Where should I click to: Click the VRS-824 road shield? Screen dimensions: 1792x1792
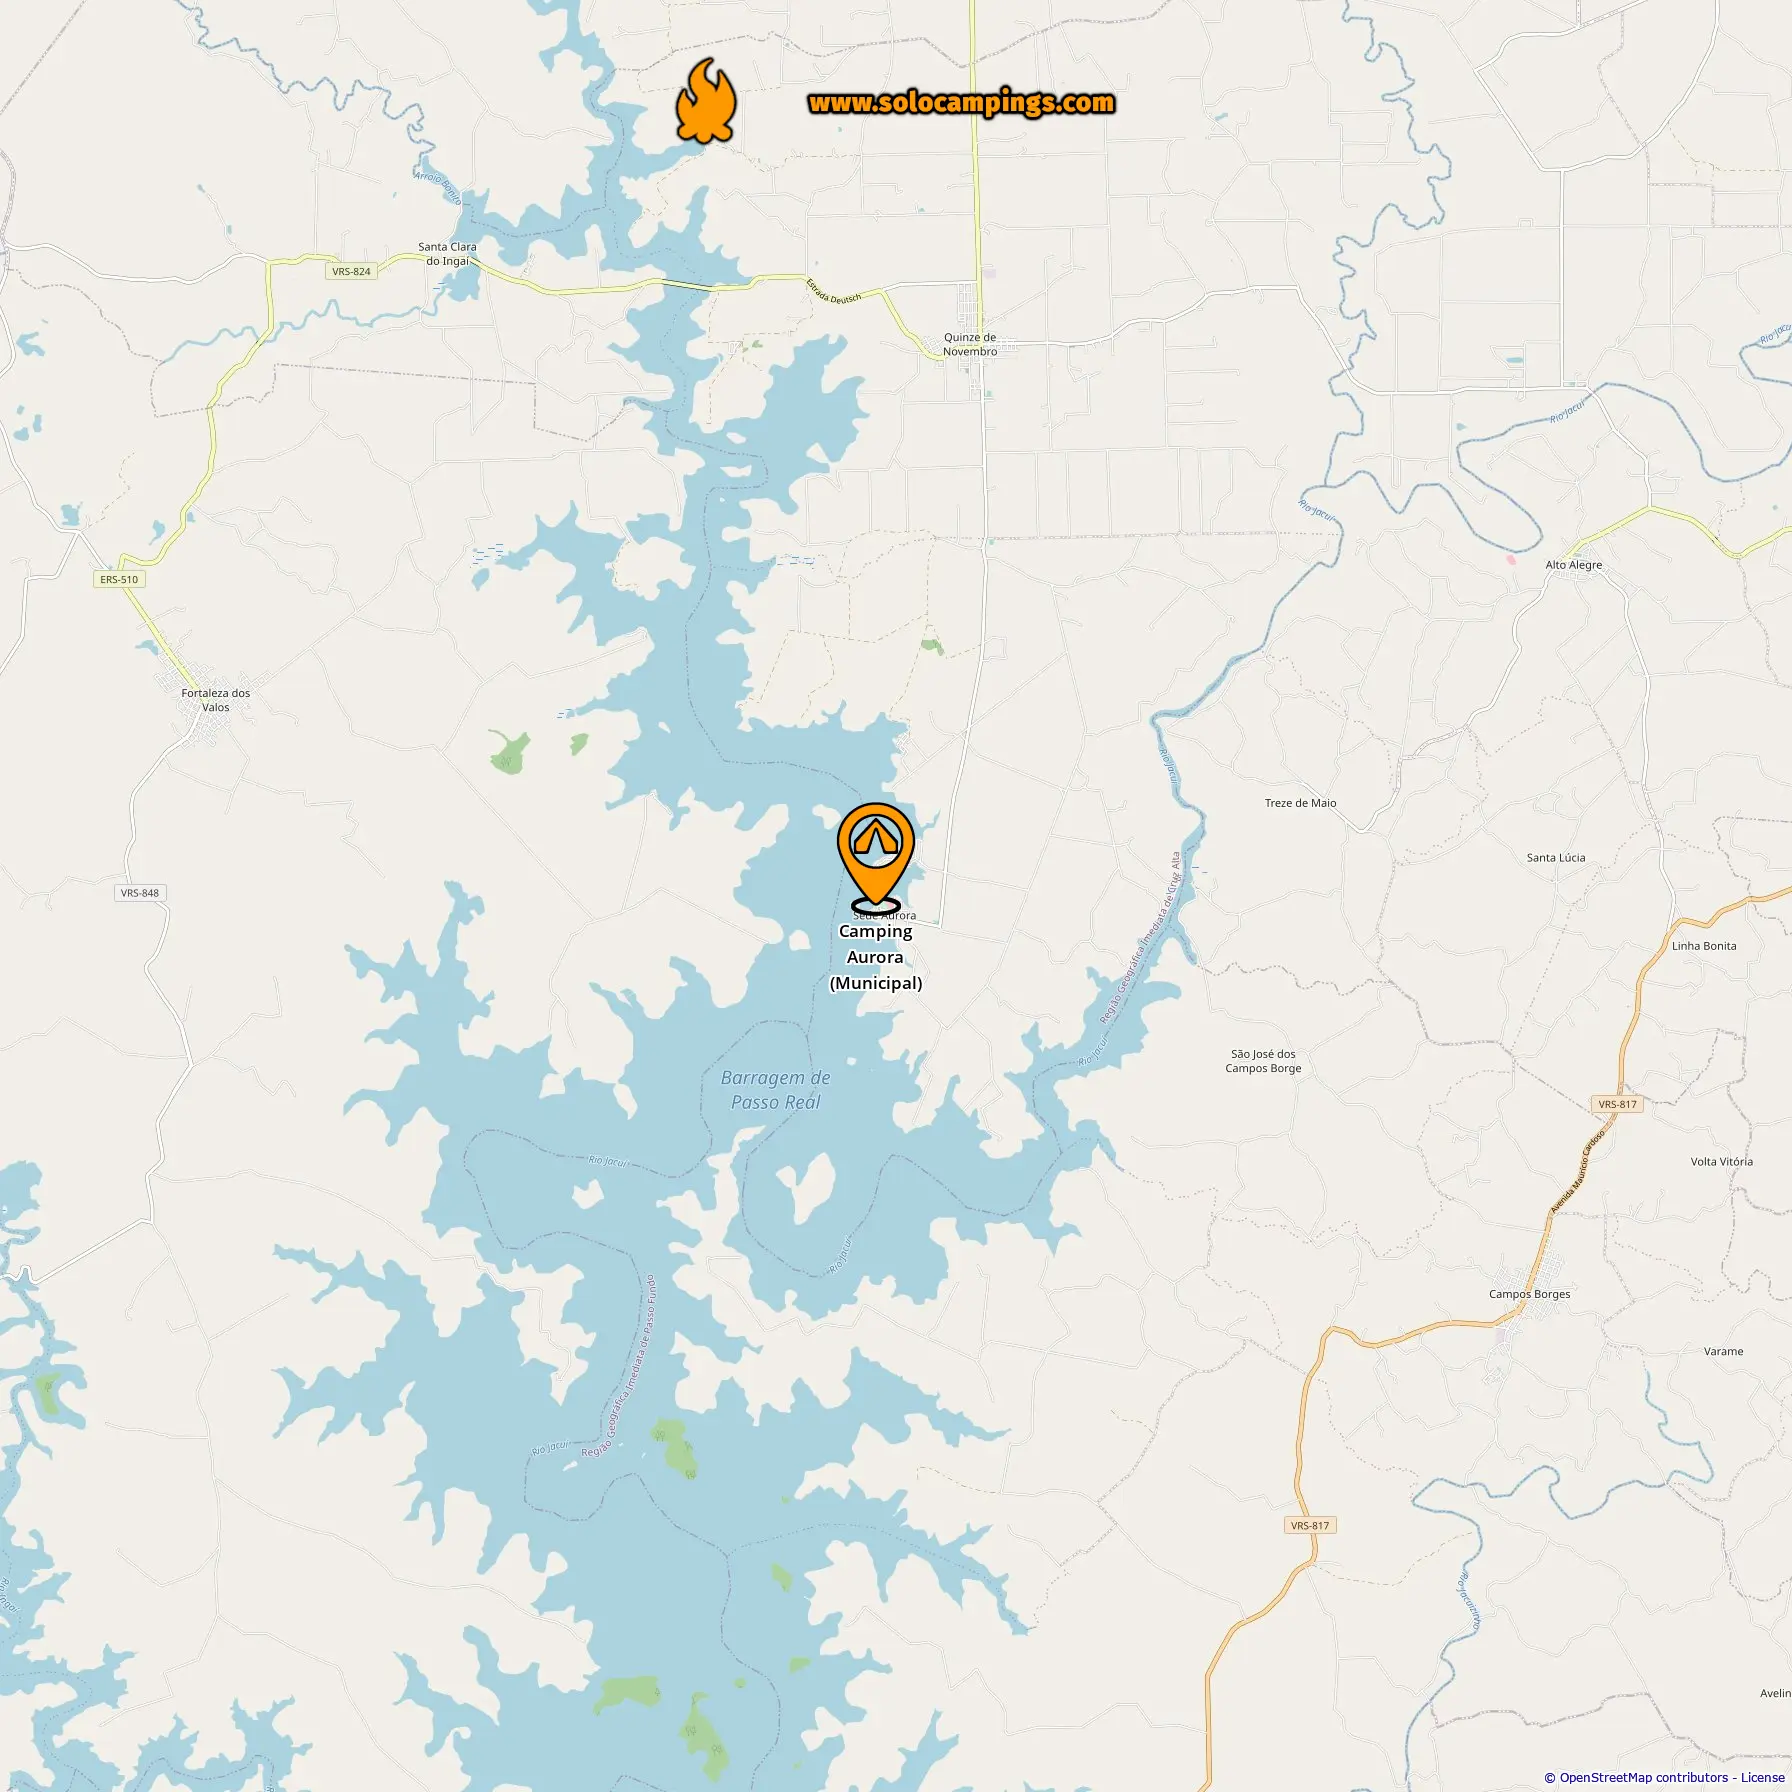[351, 271]
